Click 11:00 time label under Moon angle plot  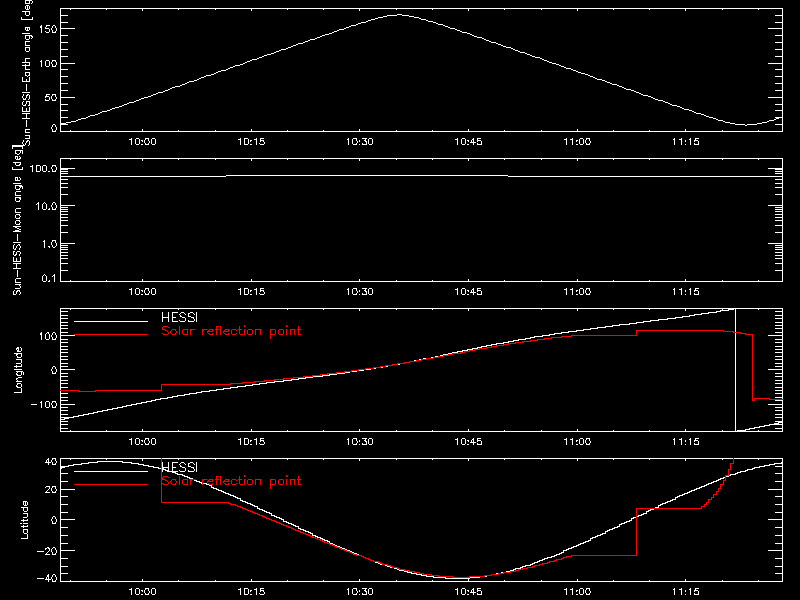[577, 292]
